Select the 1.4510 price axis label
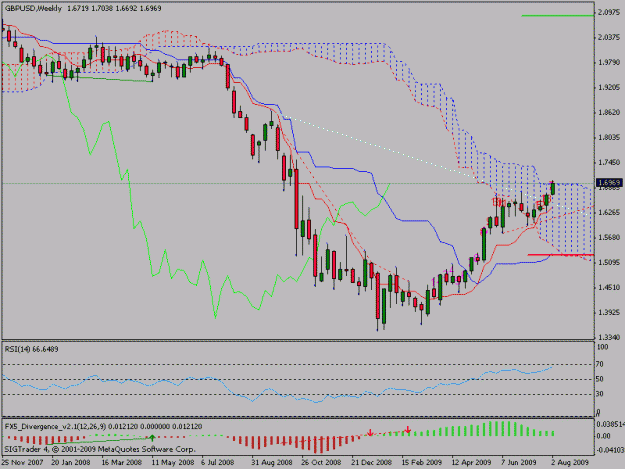Screen dimensions: 625x469 click(x=609, y=287)
